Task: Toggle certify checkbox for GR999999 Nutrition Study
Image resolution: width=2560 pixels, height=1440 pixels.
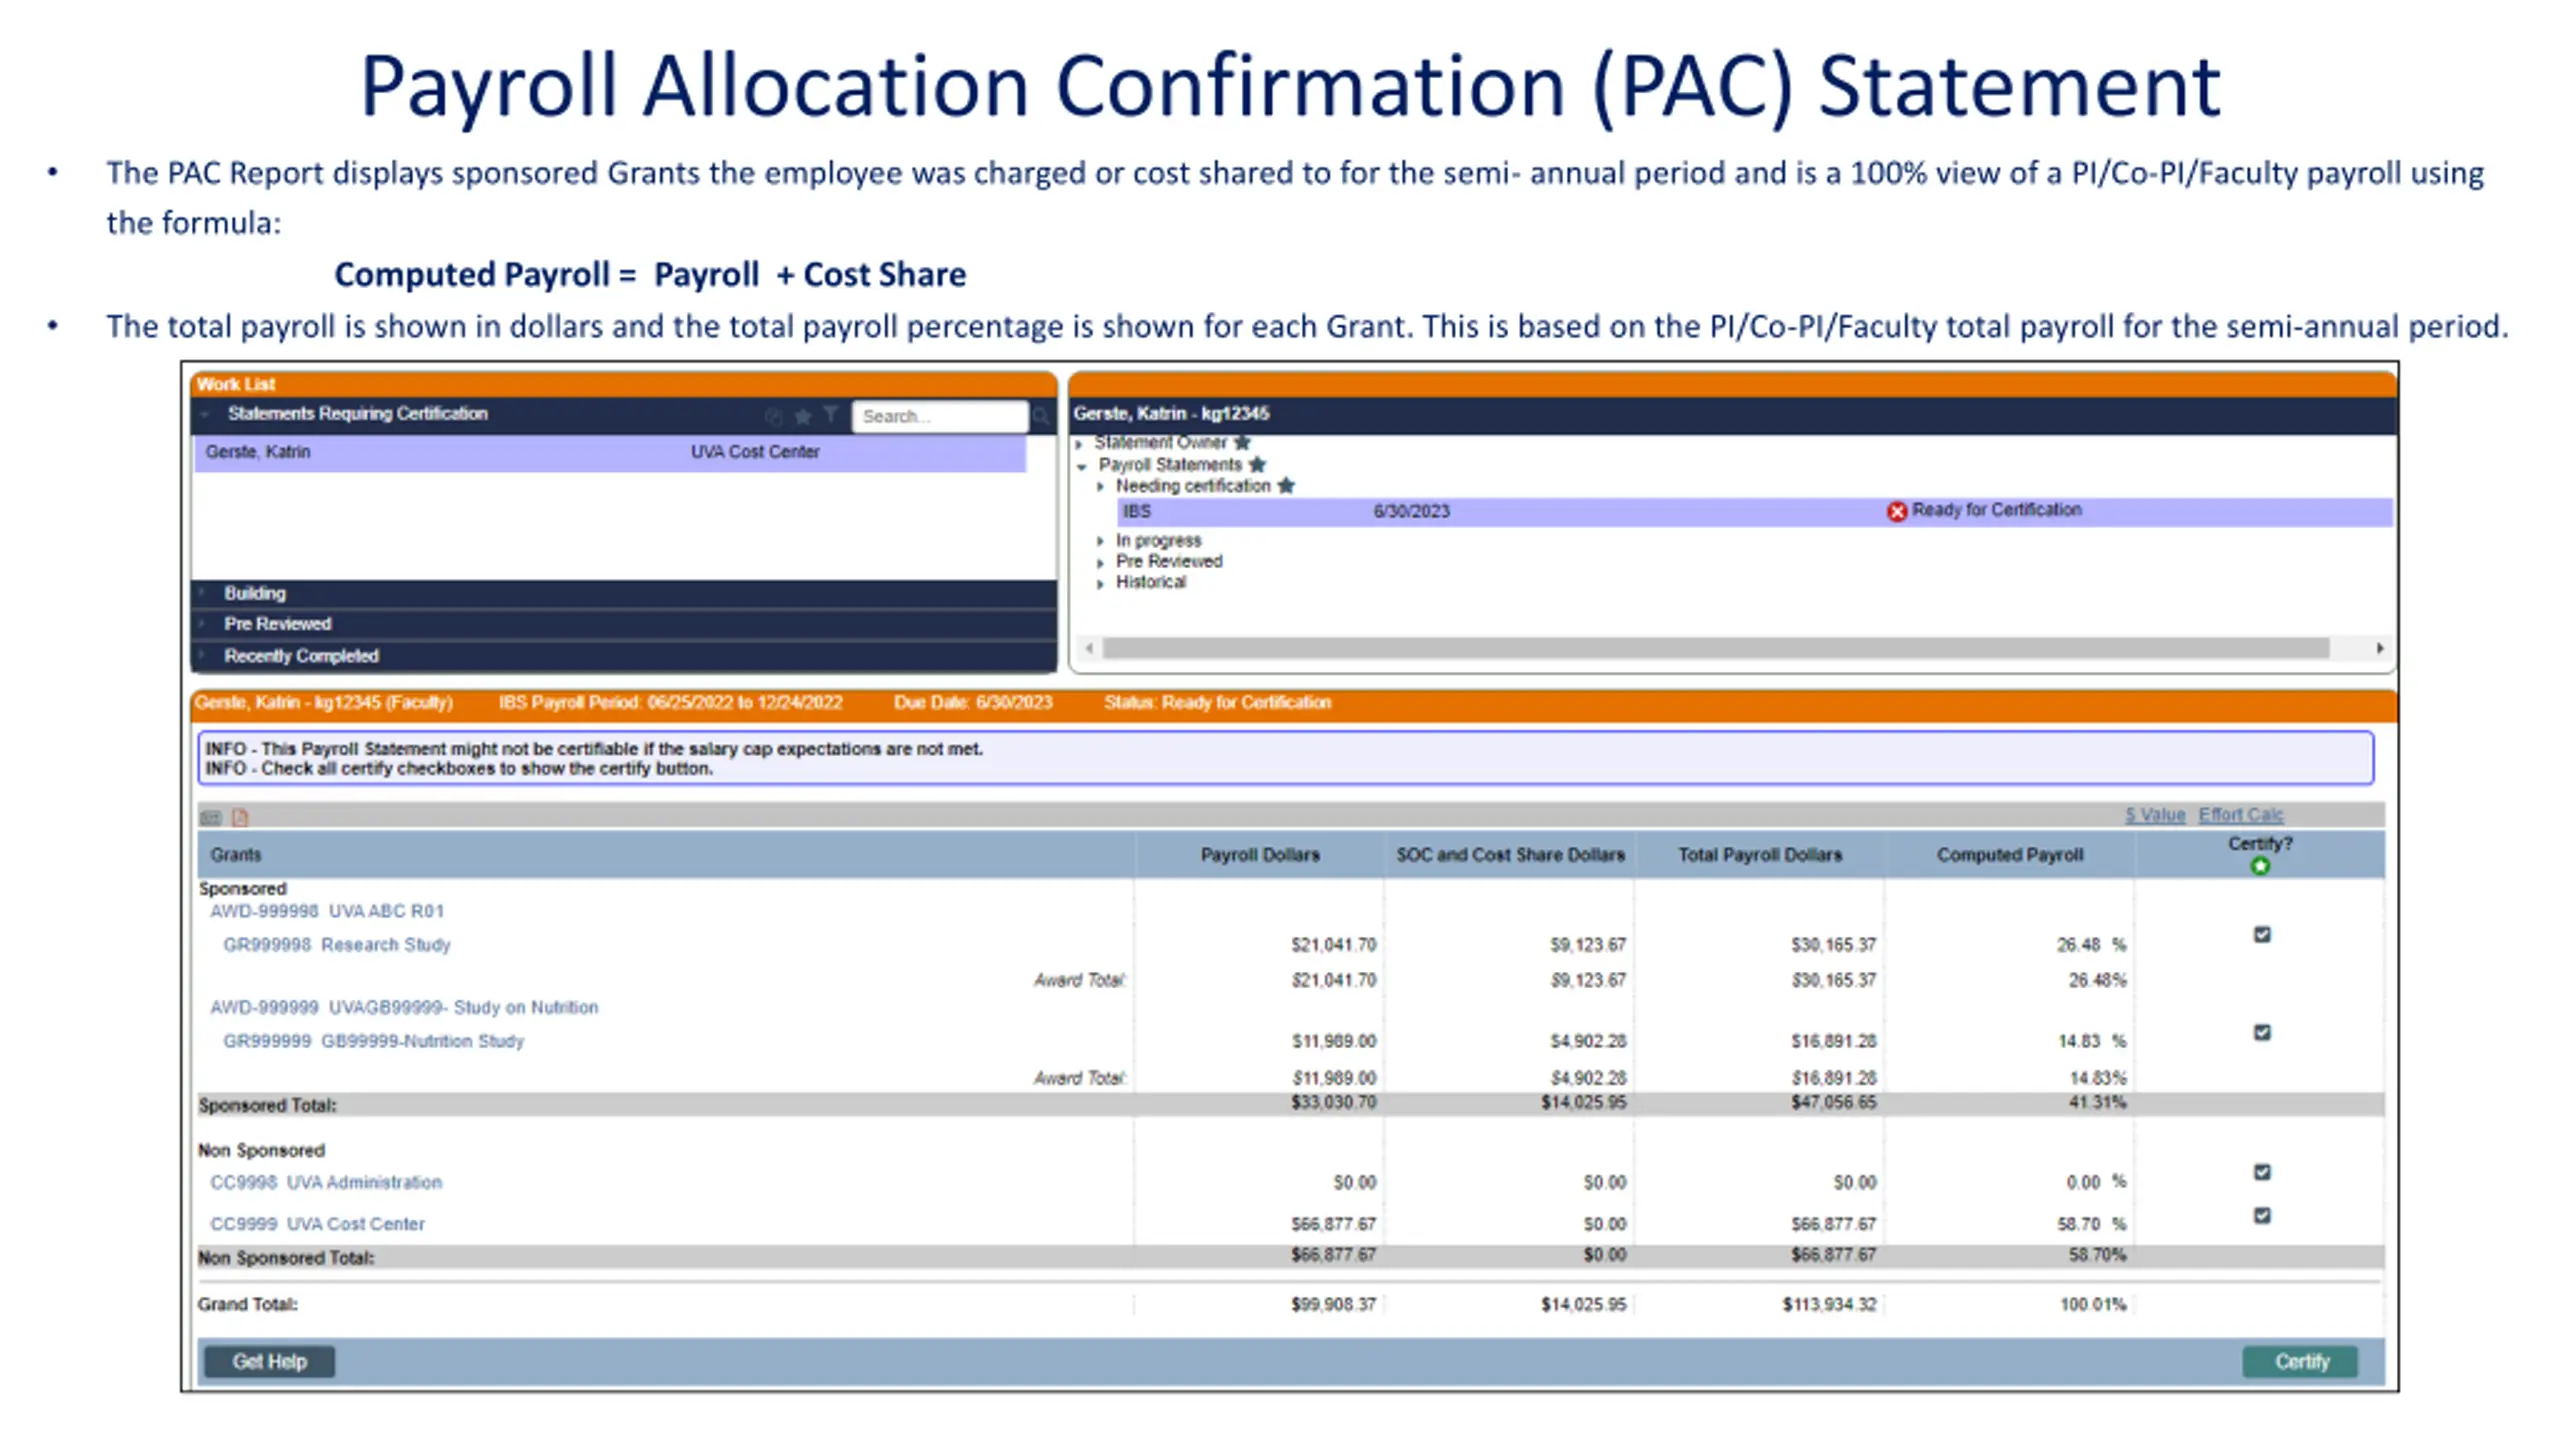Action: pyautogui.click(x=2260, y=1031)
